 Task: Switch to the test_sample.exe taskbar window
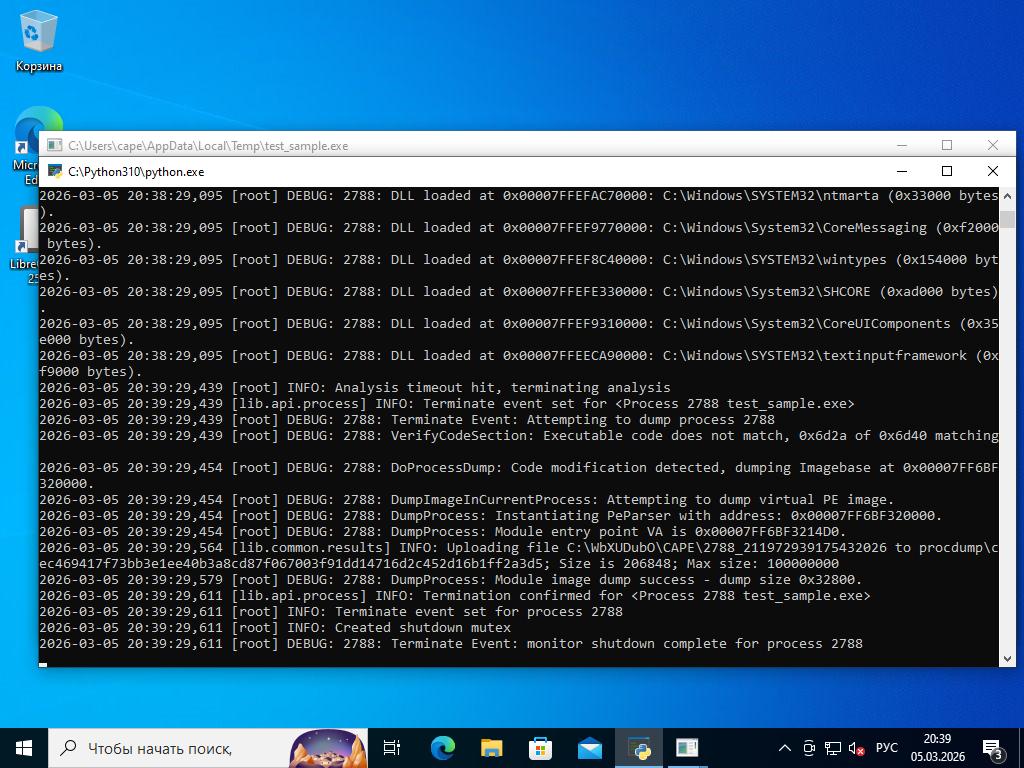[687, 748]
